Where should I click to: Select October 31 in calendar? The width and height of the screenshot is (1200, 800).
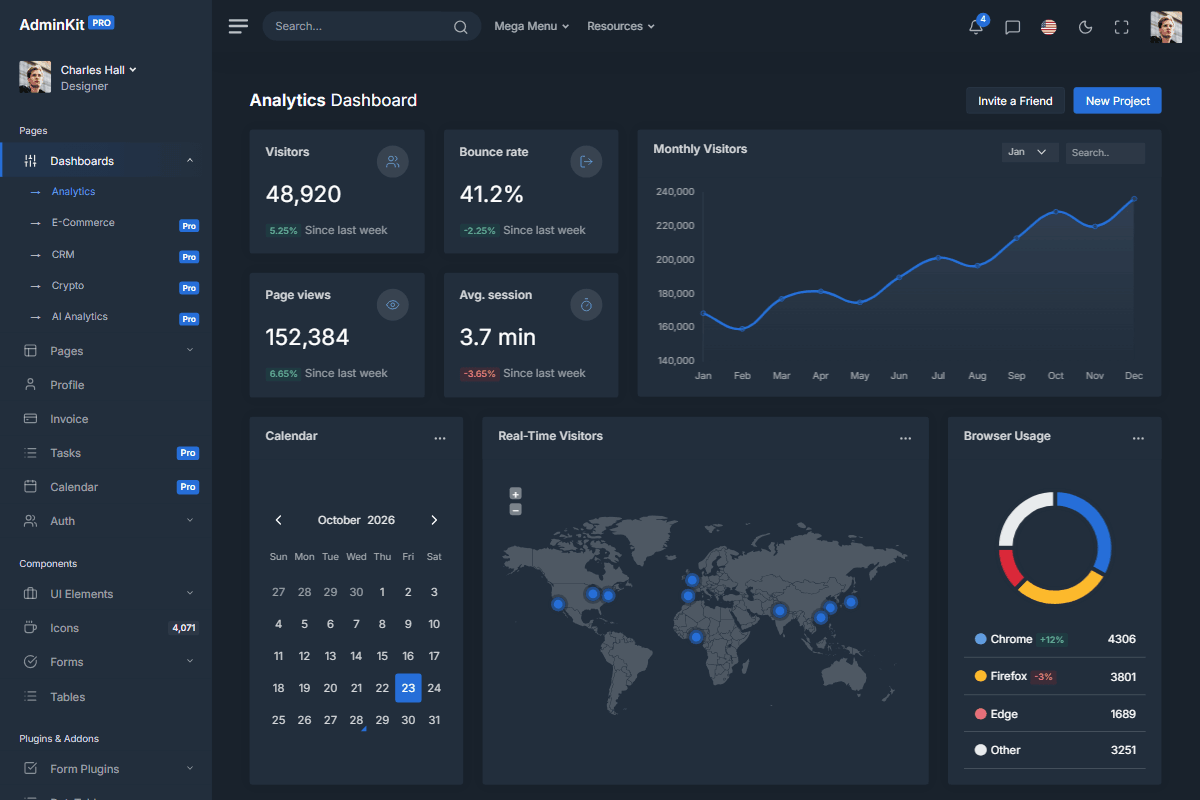[434, 720]
